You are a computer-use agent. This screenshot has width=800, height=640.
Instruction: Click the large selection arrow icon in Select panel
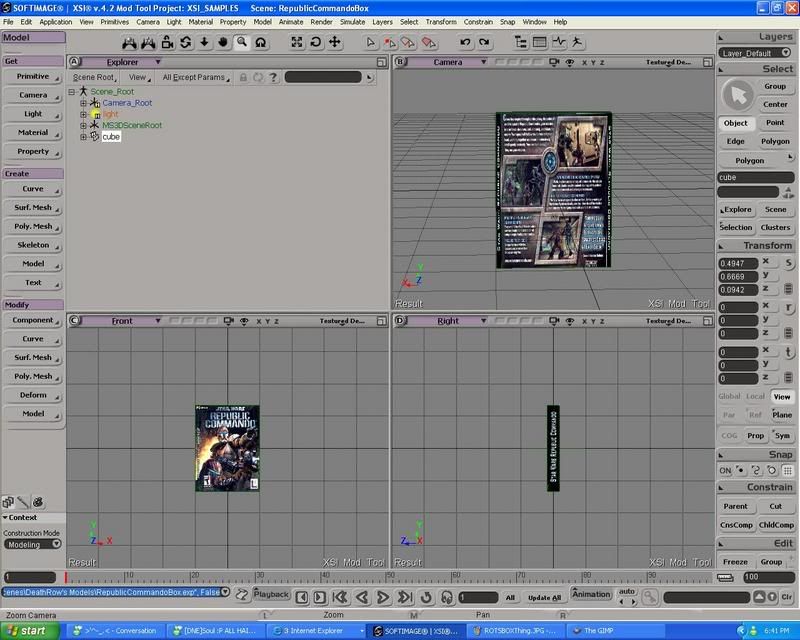pos(737,95)
